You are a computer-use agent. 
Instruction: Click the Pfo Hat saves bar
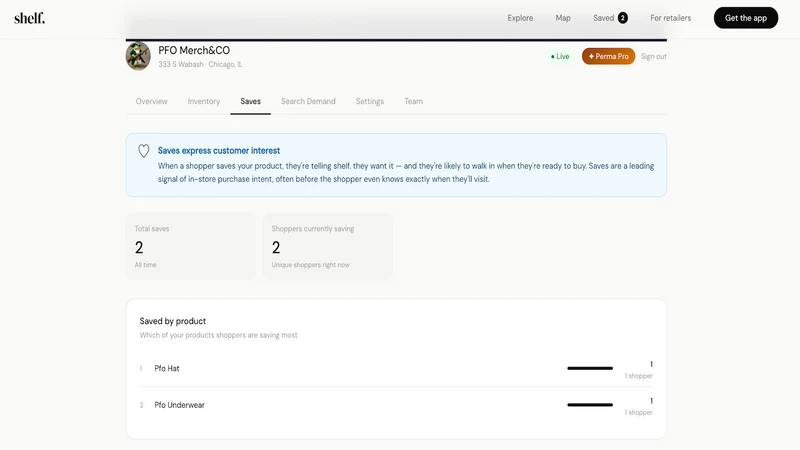tap(590, 368)
